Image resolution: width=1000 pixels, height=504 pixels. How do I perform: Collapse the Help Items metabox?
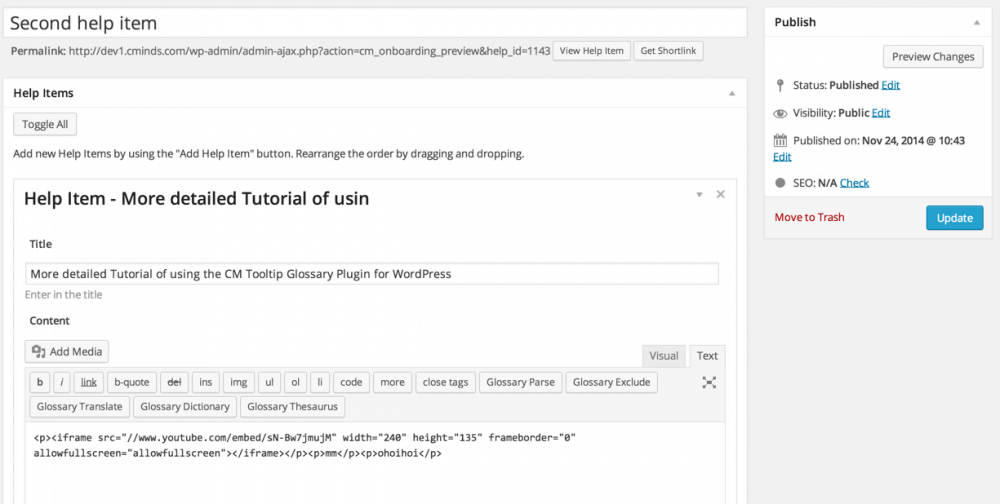[732, 93]
